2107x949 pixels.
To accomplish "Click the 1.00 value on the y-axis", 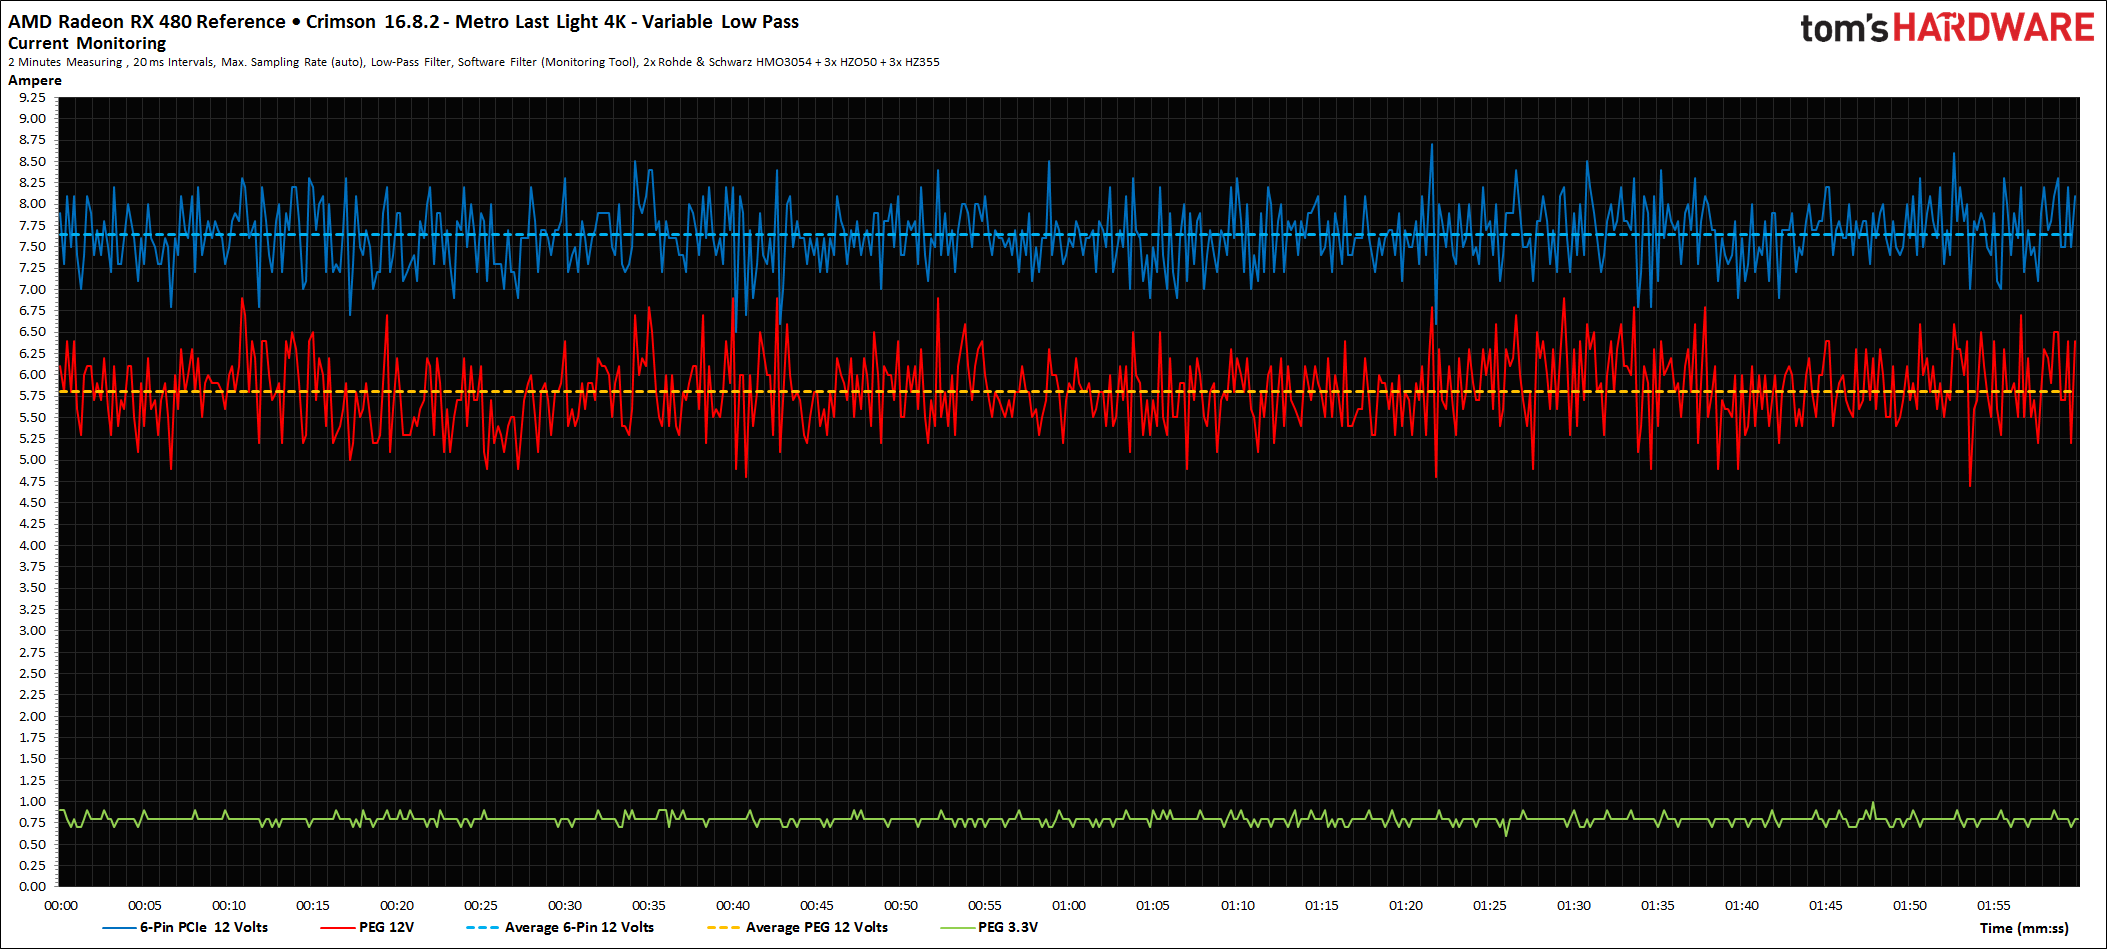I will coord(32,801).
